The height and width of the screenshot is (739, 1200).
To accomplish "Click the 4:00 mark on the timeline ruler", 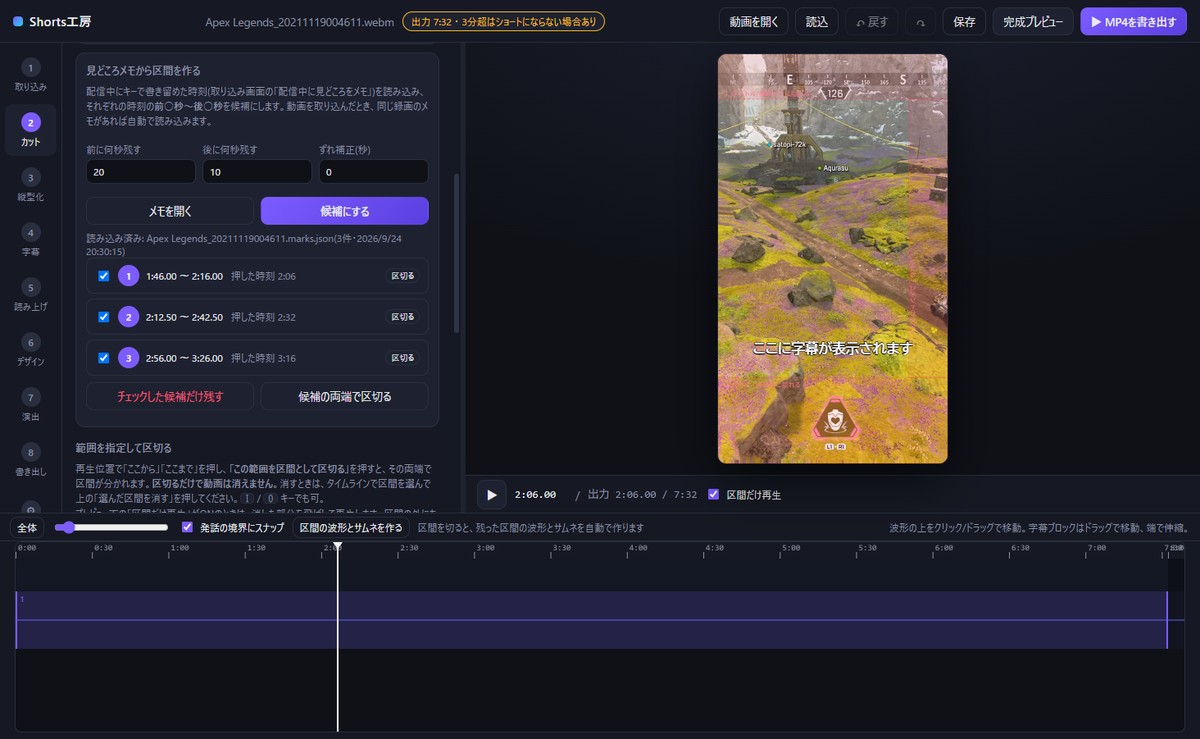I will [638, 548].
